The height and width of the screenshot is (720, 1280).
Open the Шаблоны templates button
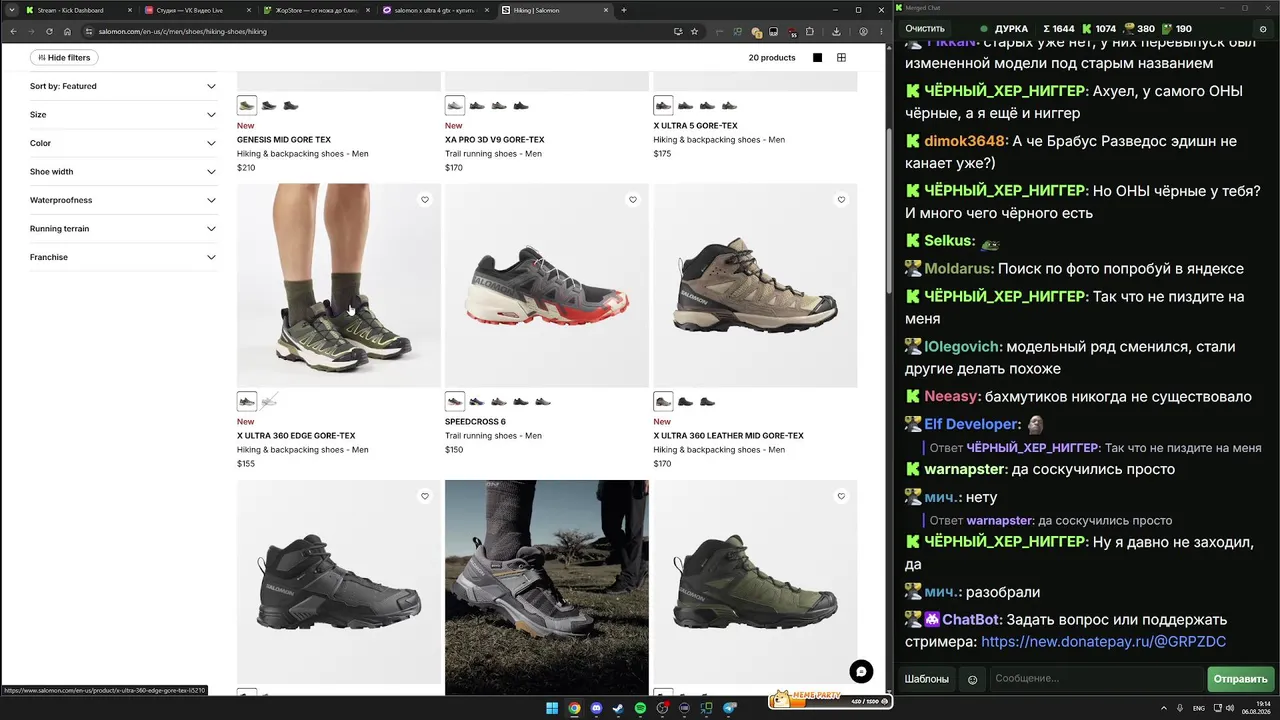(927, 679)
